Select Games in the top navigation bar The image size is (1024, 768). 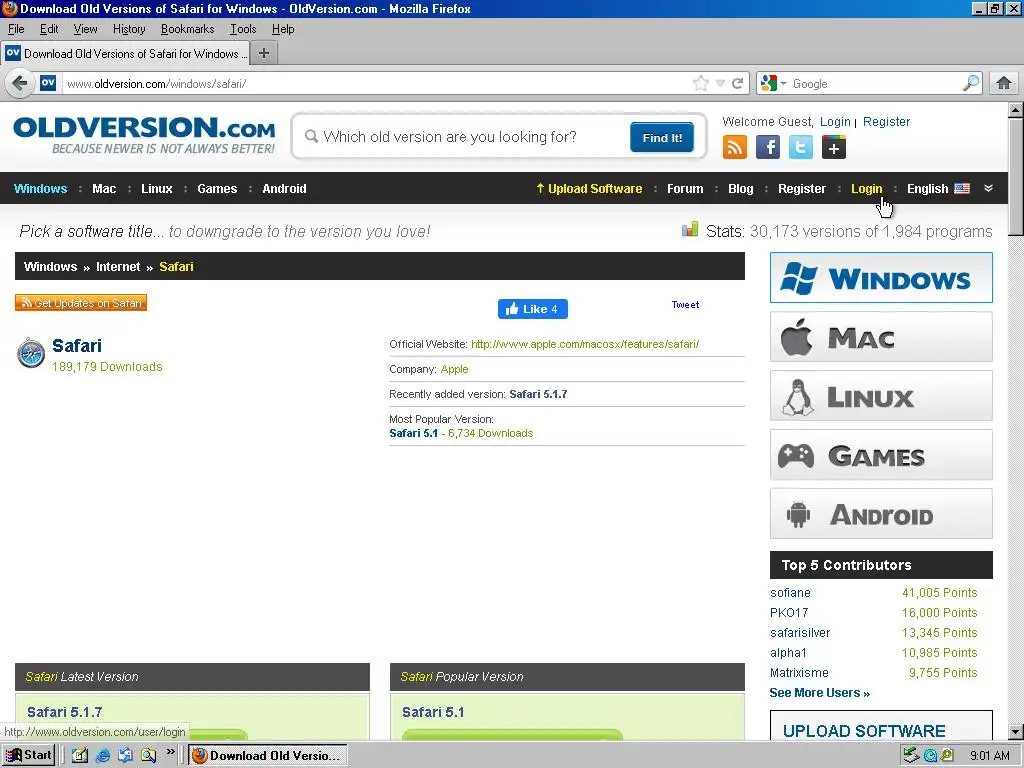pyautogui.click(x=217, y=188)
